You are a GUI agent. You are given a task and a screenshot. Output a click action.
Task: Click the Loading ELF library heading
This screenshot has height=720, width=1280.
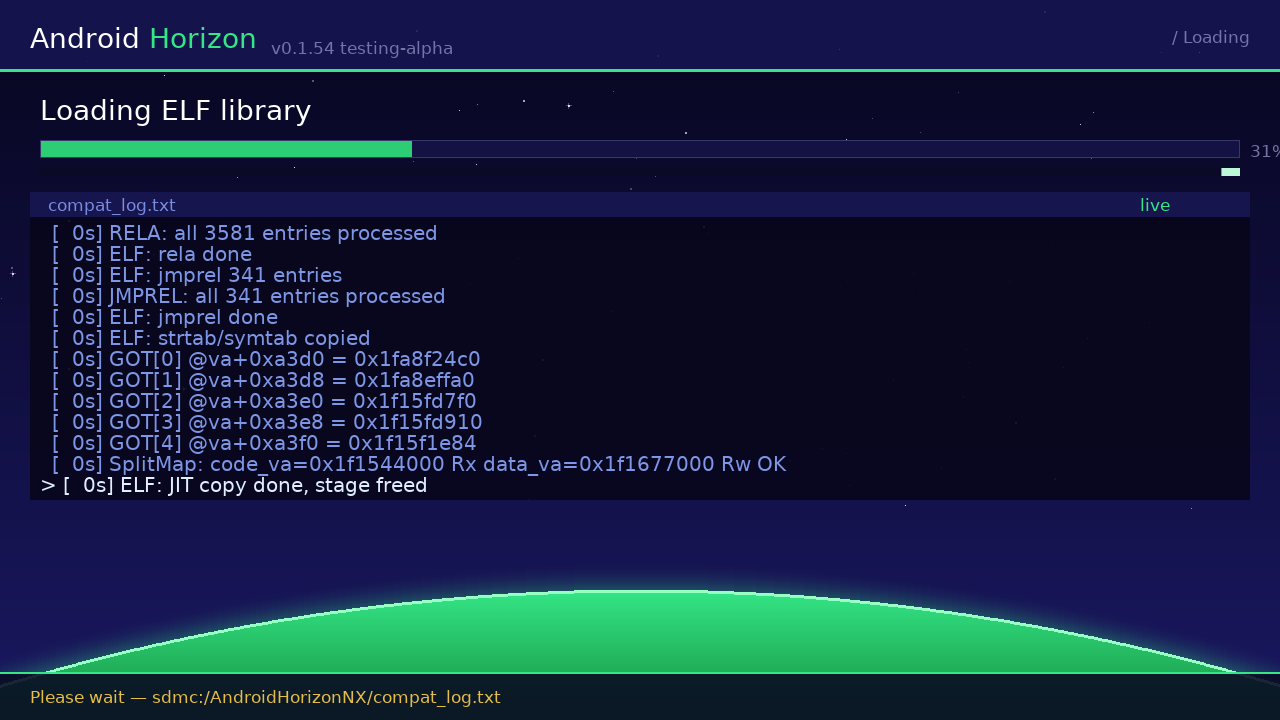(176, 111)
